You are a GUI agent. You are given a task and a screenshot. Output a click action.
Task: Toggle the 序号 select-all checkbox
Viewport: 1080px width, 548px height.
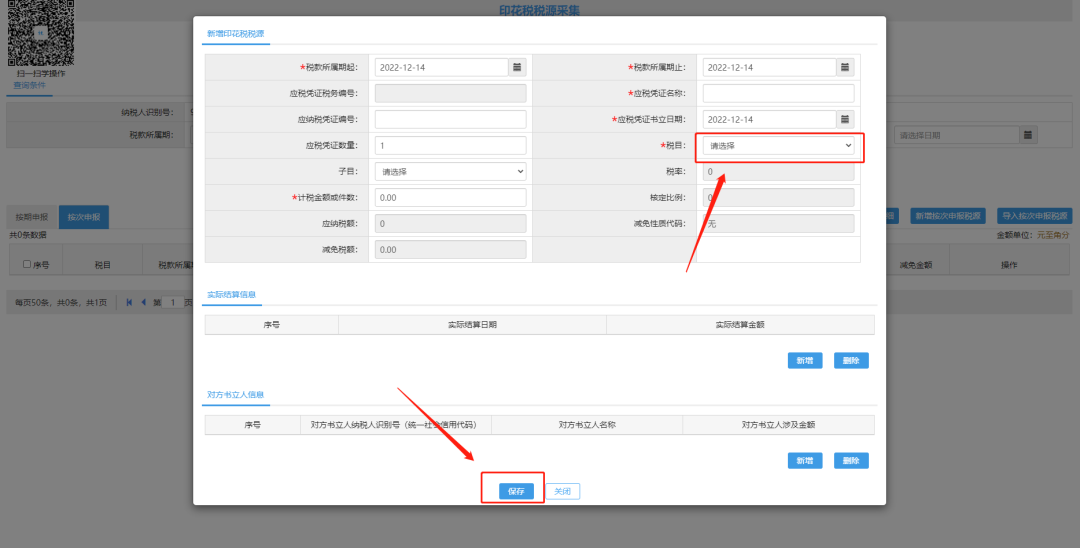pos(27,265)
